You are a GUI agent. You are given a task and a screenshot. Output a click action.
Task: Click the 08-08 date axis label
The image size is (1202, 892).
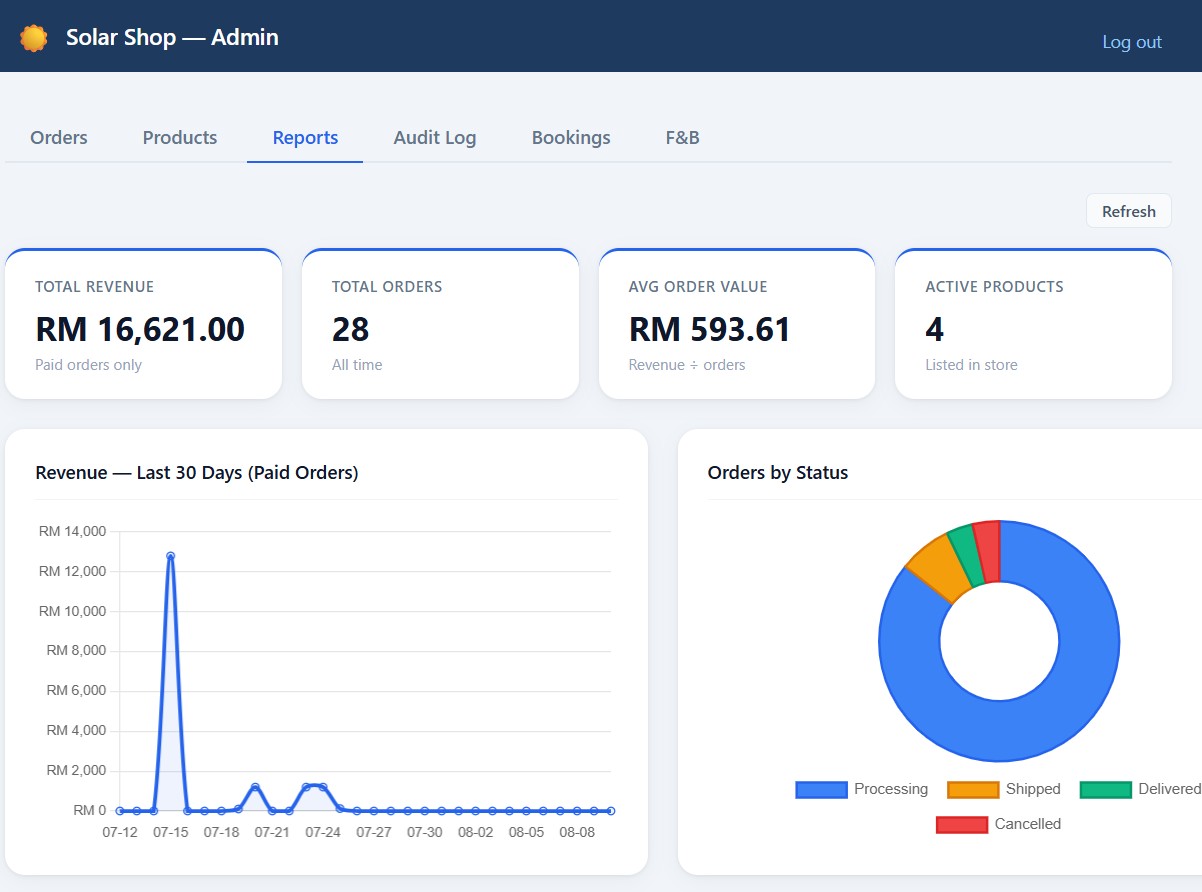pyautogui.click(x=577, y=832)
